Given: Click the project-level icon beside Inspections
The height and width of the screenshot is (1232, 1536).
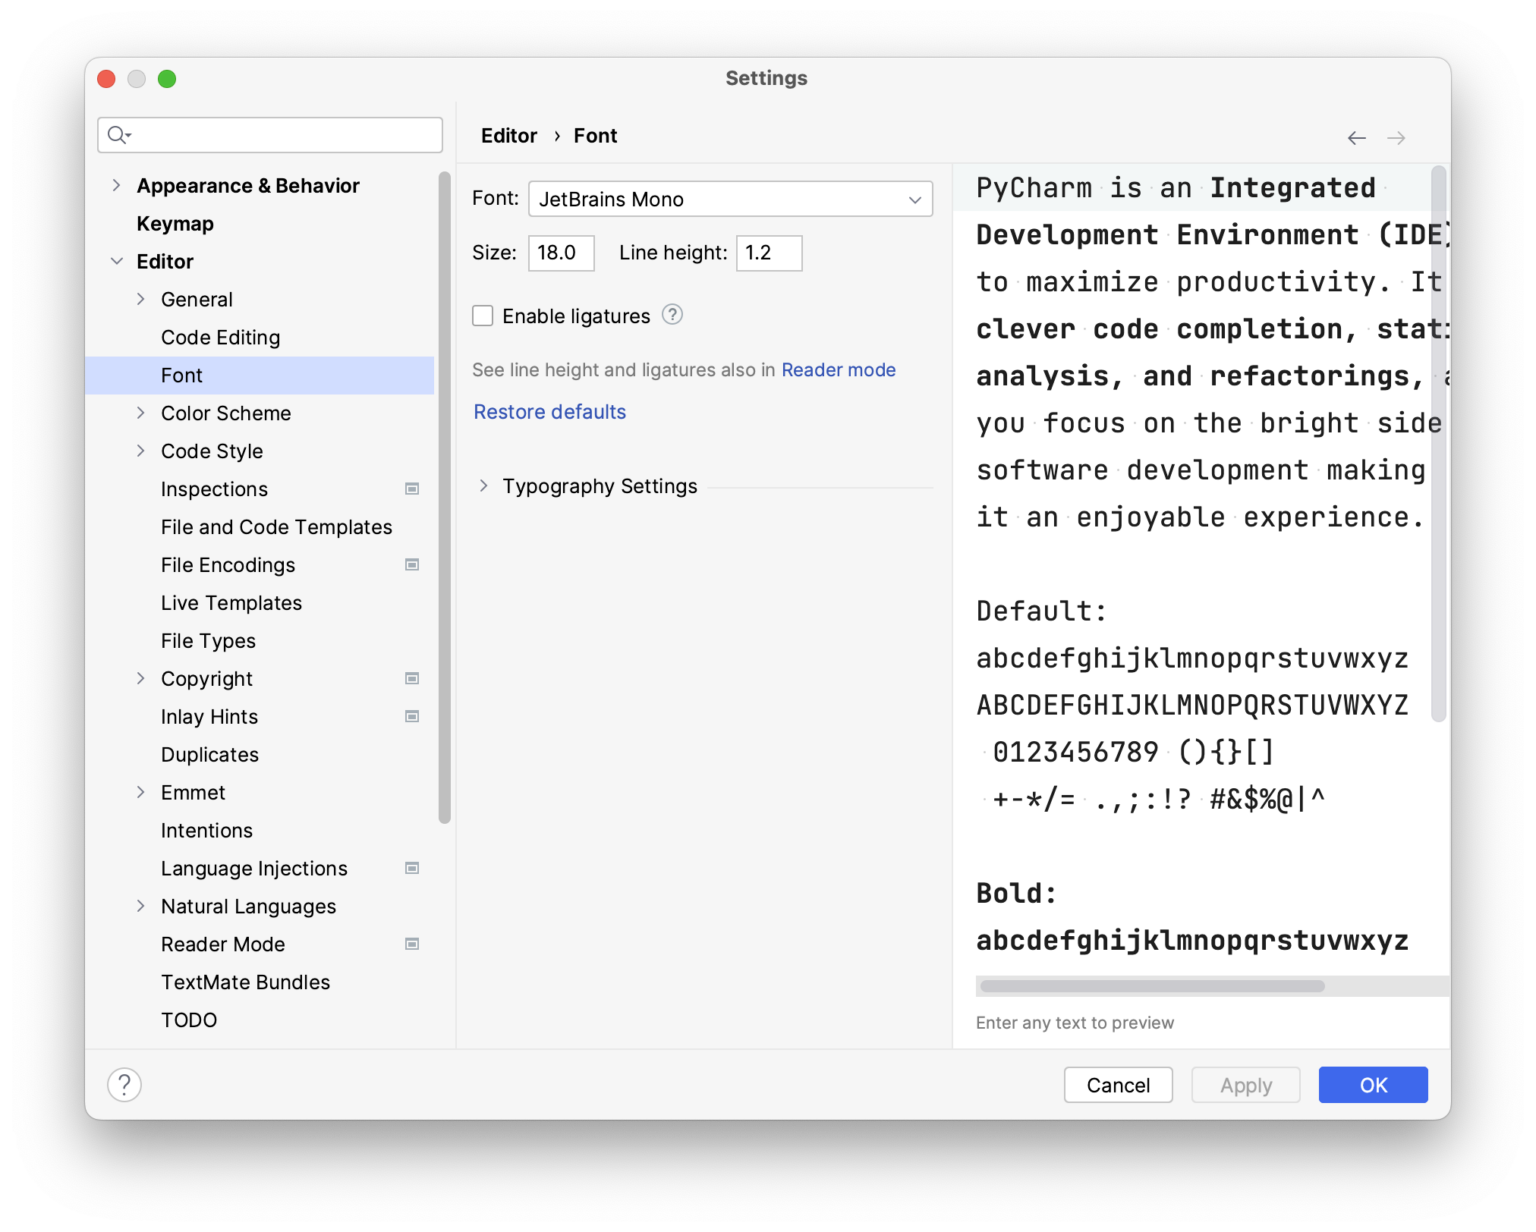Looking at the screenshot, I should pos(411,489).
